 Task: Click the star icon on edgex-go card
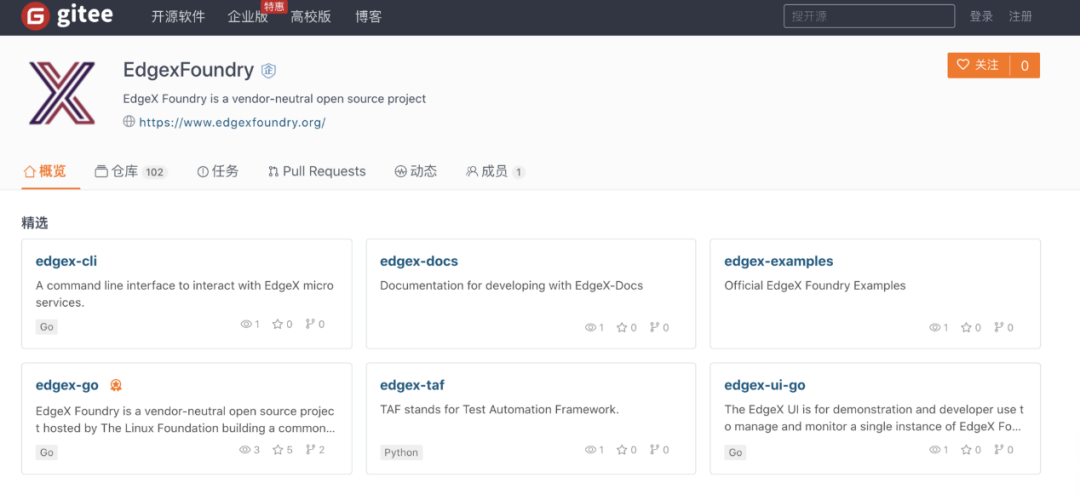coord(277,450)
